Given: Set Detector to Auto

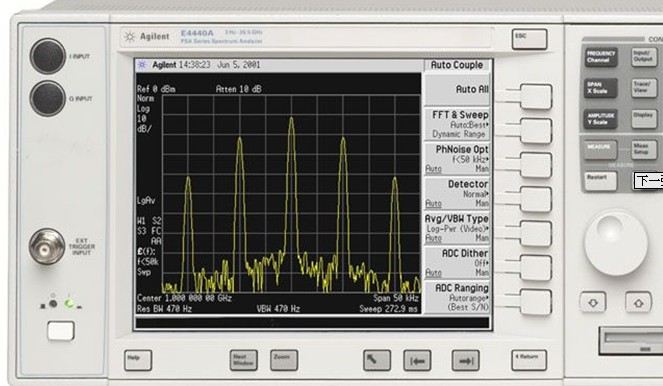Looking at the screenshot, I should click(x=433, y=204).
